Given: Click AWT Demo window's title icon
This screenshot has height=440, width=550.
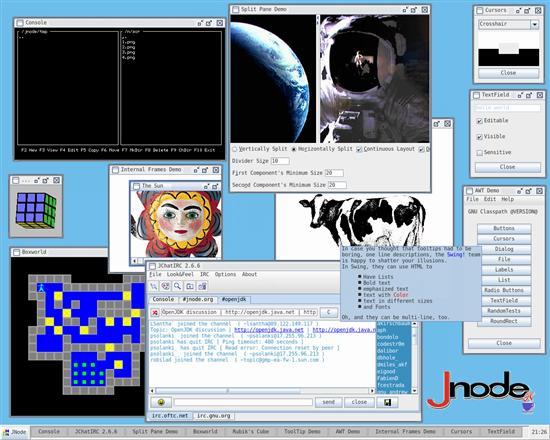Looking at the screenshot, I should tap(469, 191).
